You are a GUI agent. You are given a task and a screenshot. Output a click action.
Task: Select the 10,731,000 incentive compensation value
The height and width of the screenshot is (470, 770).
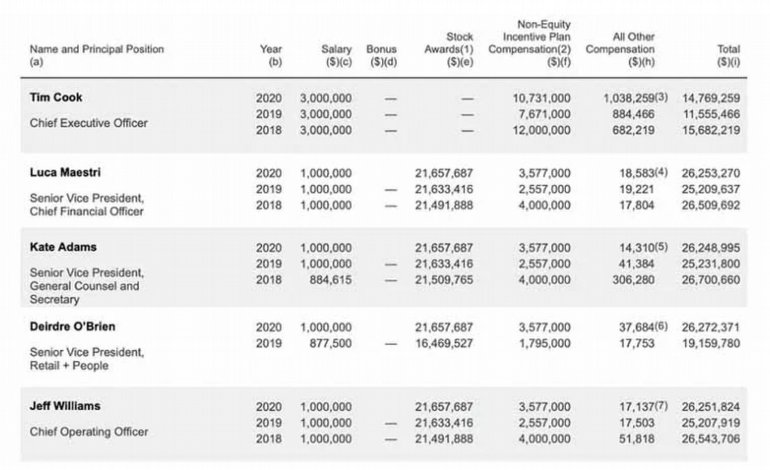tap(541, 100)
